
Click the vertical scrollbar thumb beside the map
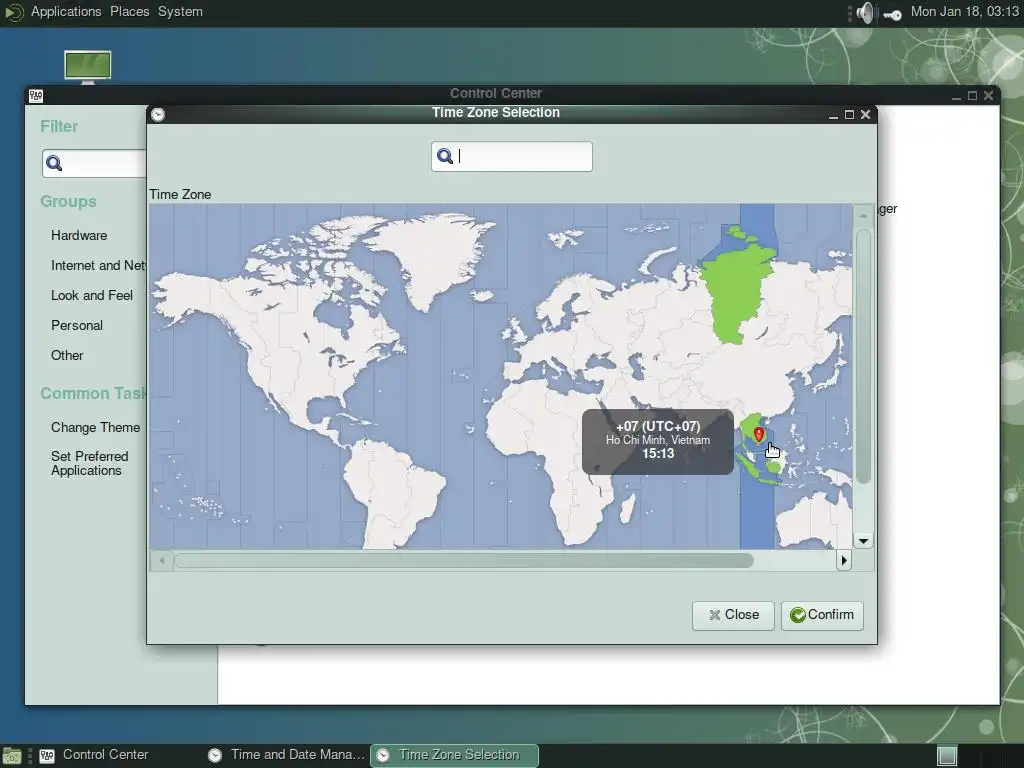tap(863, 356)
